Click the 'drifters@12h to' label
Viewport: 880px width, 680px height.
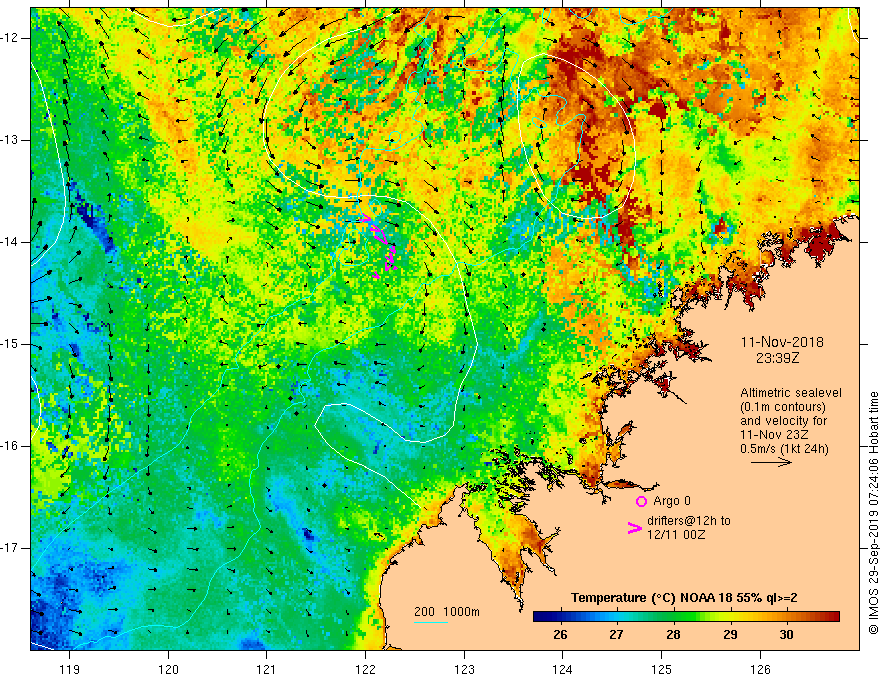[x=689, y=521]
